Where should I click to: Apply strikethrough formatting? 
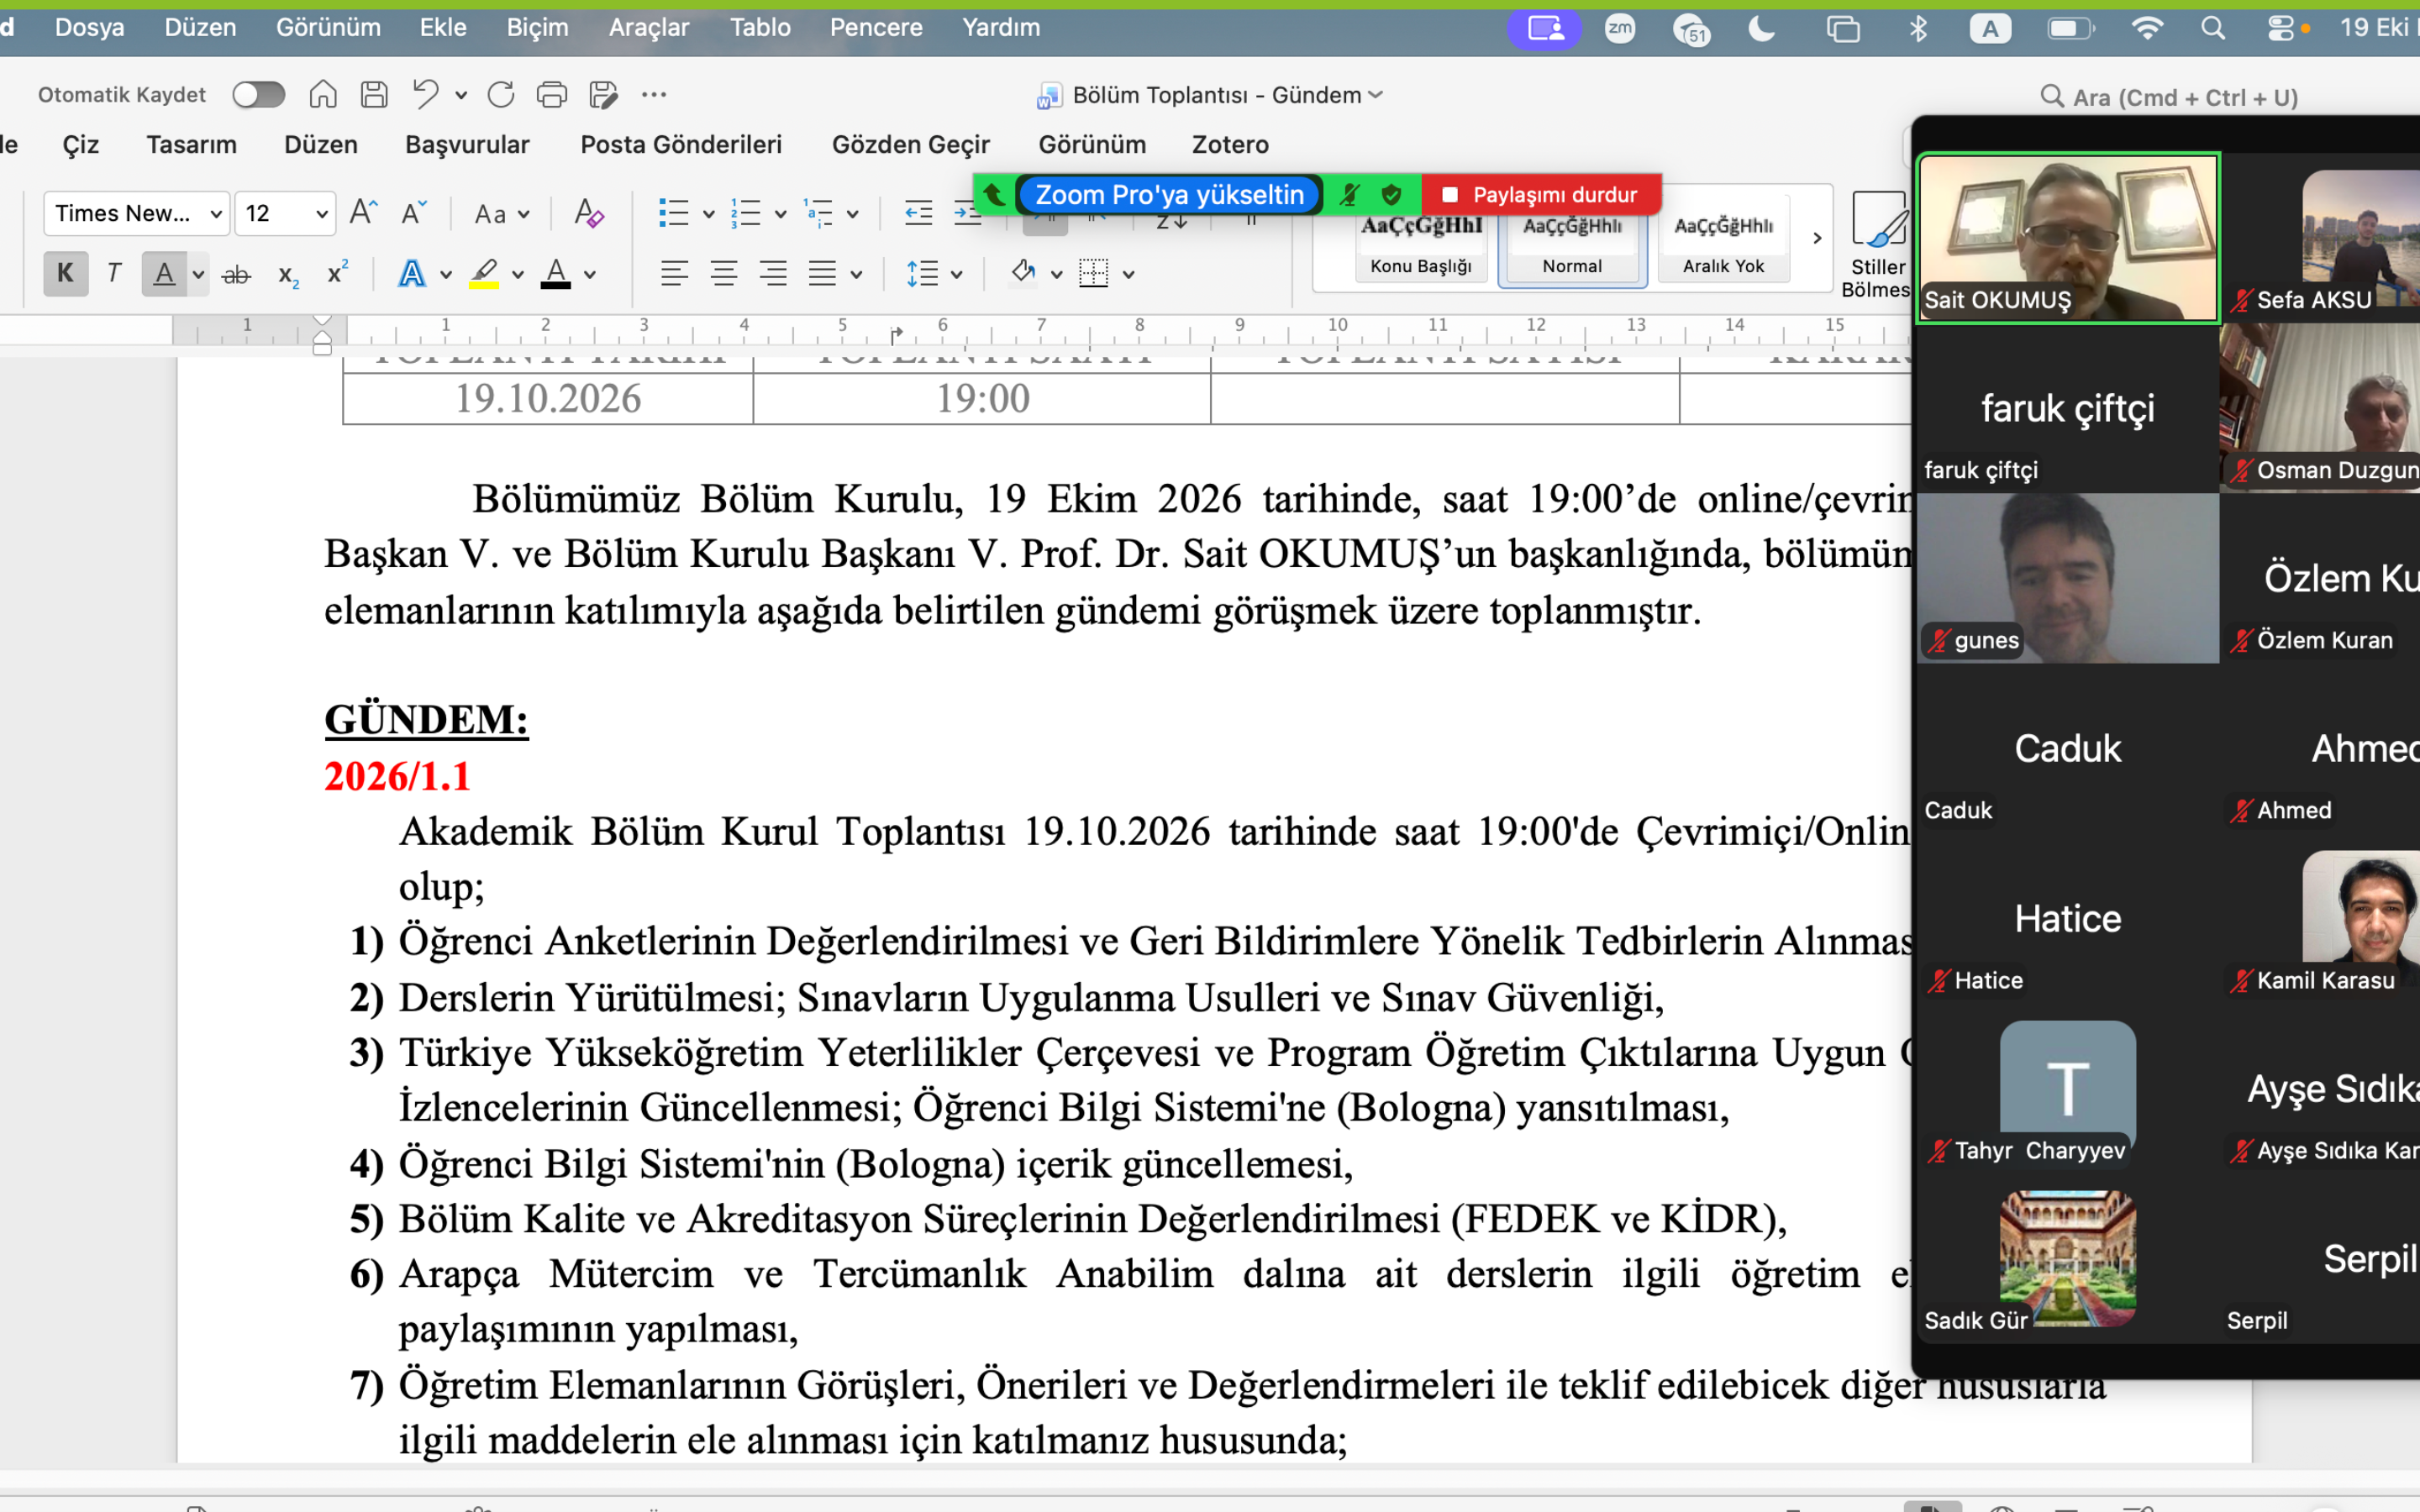pos(236,274)
